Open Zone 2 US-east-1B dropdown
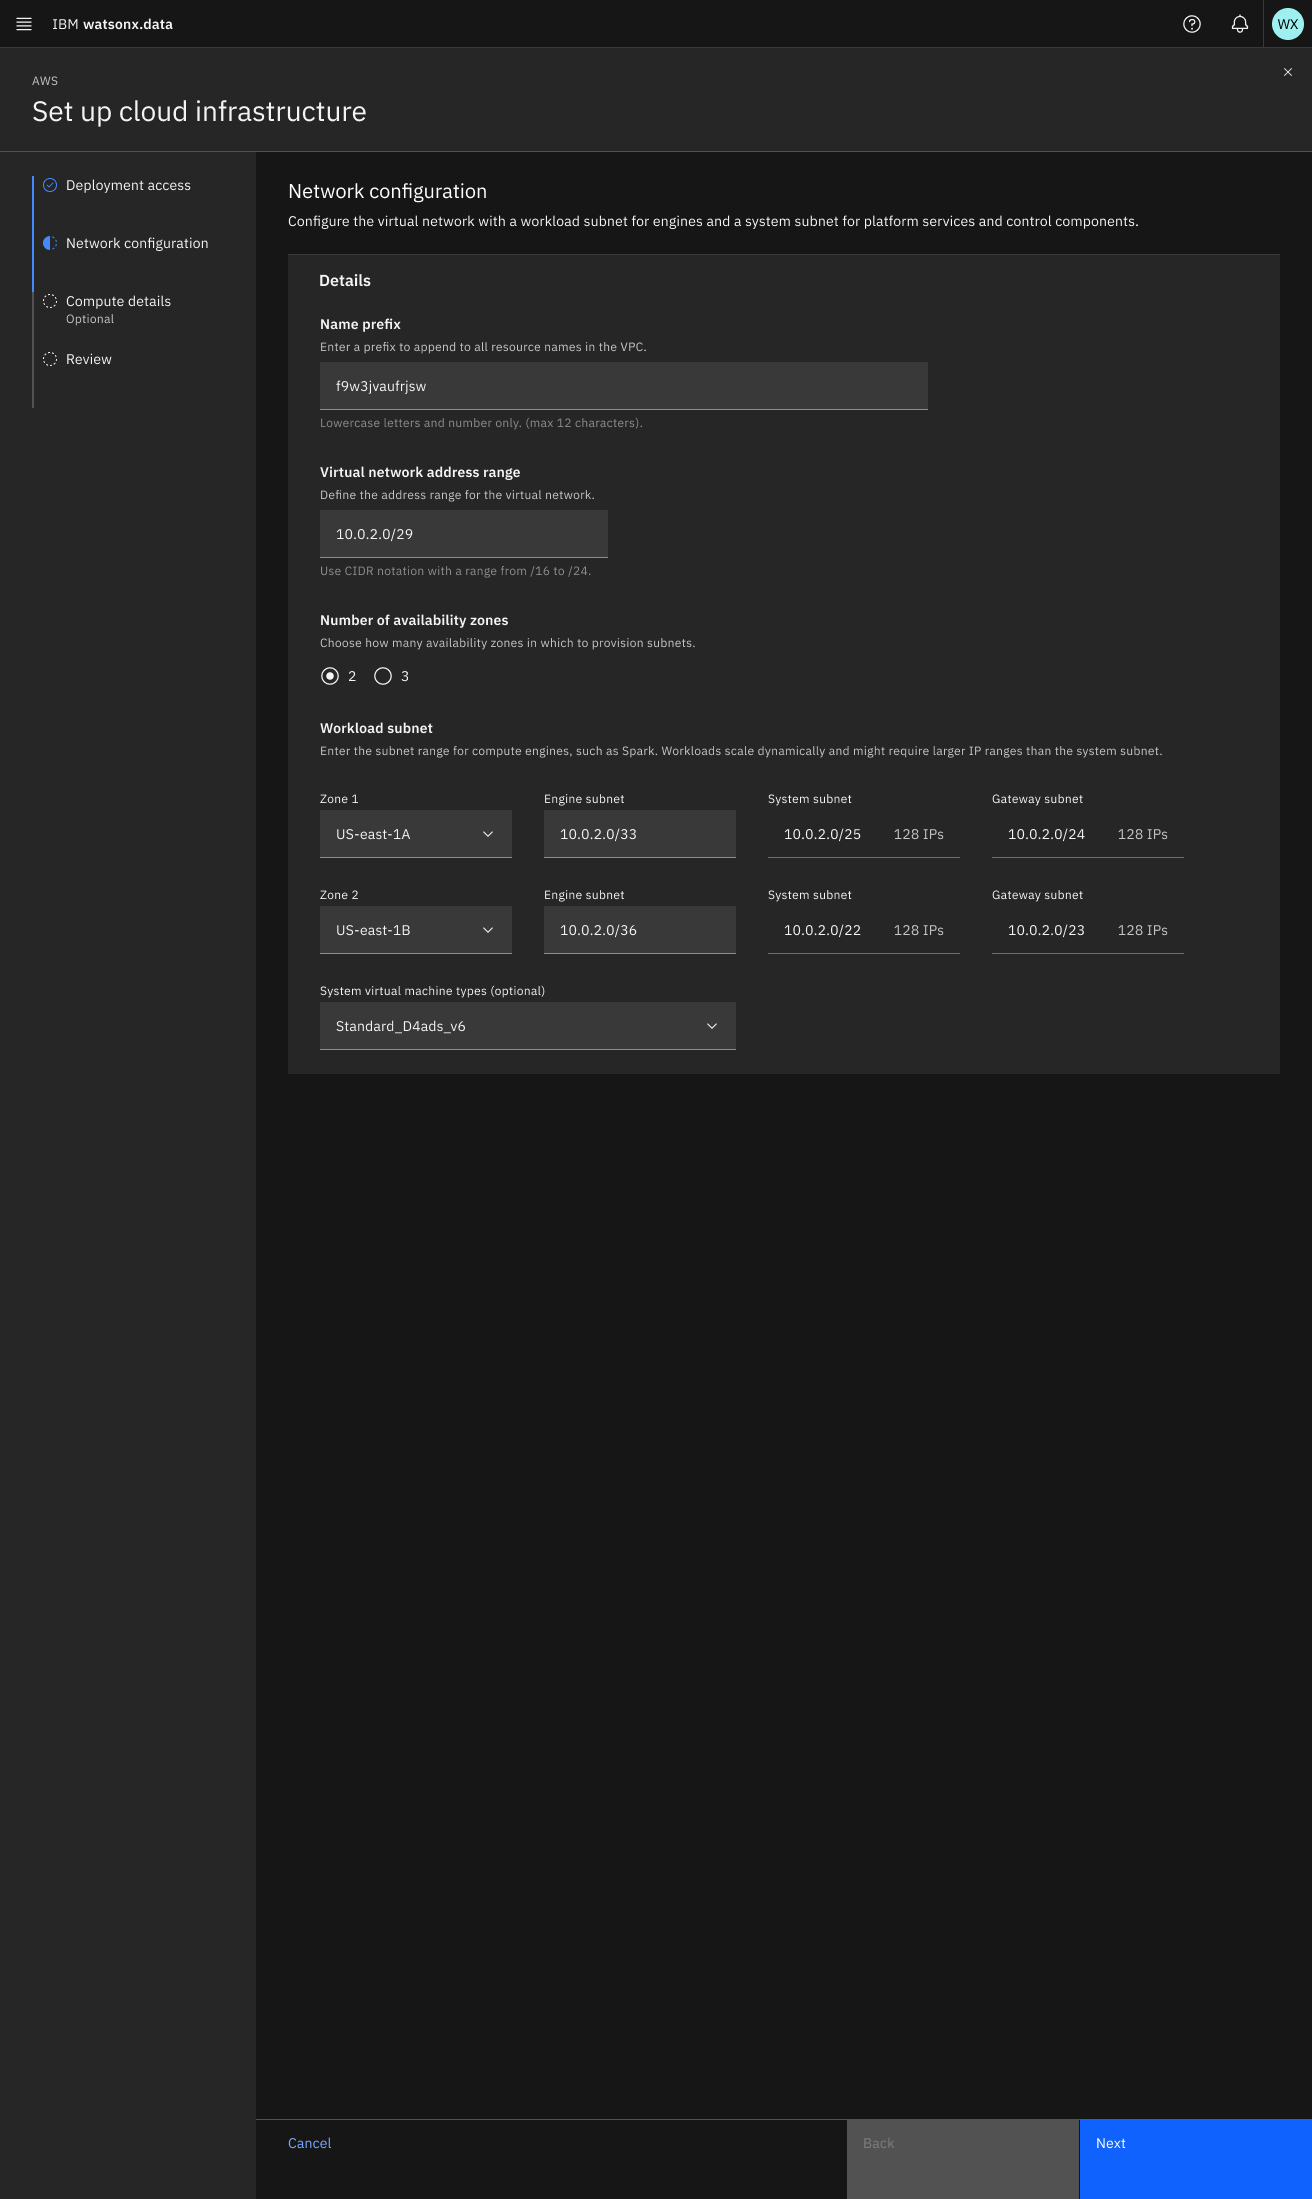1312x2199 pixels. 416,930
